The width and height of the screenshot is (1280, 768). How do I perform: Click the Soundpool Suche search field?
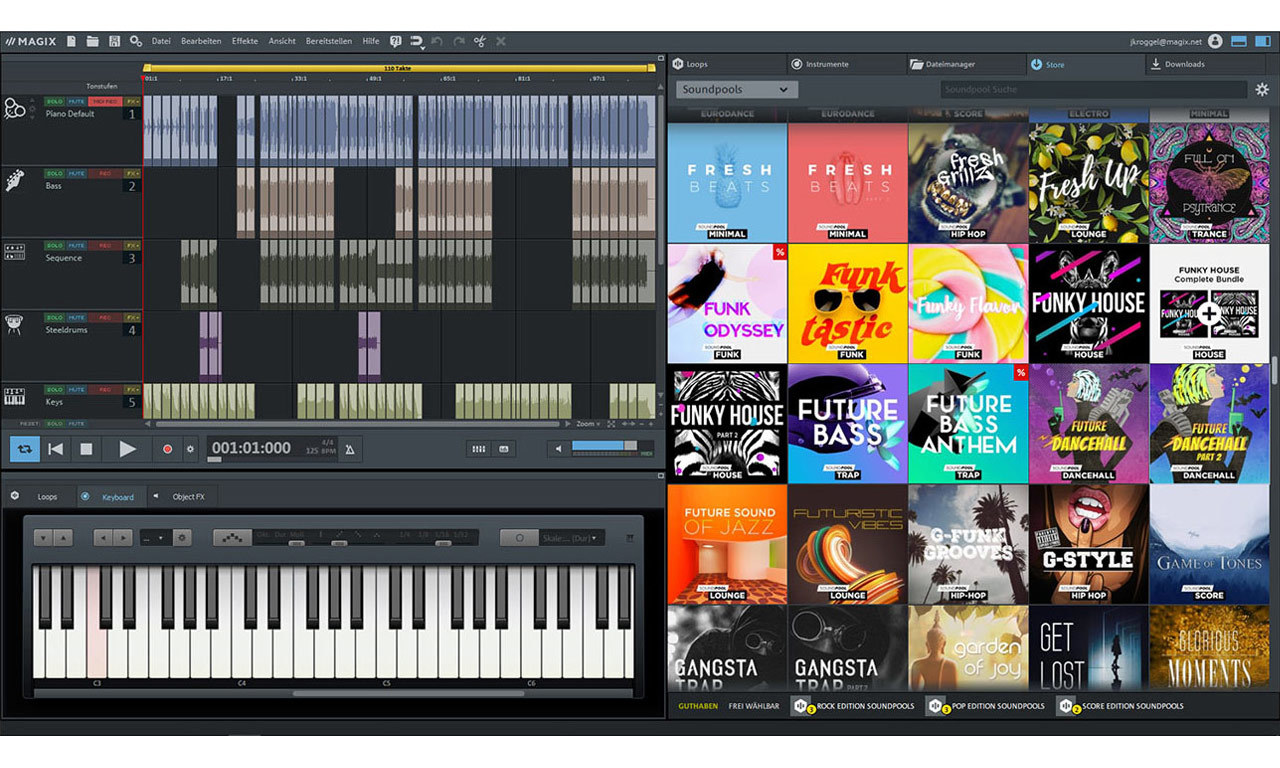pyautogui.click(x=1093, y=89)
